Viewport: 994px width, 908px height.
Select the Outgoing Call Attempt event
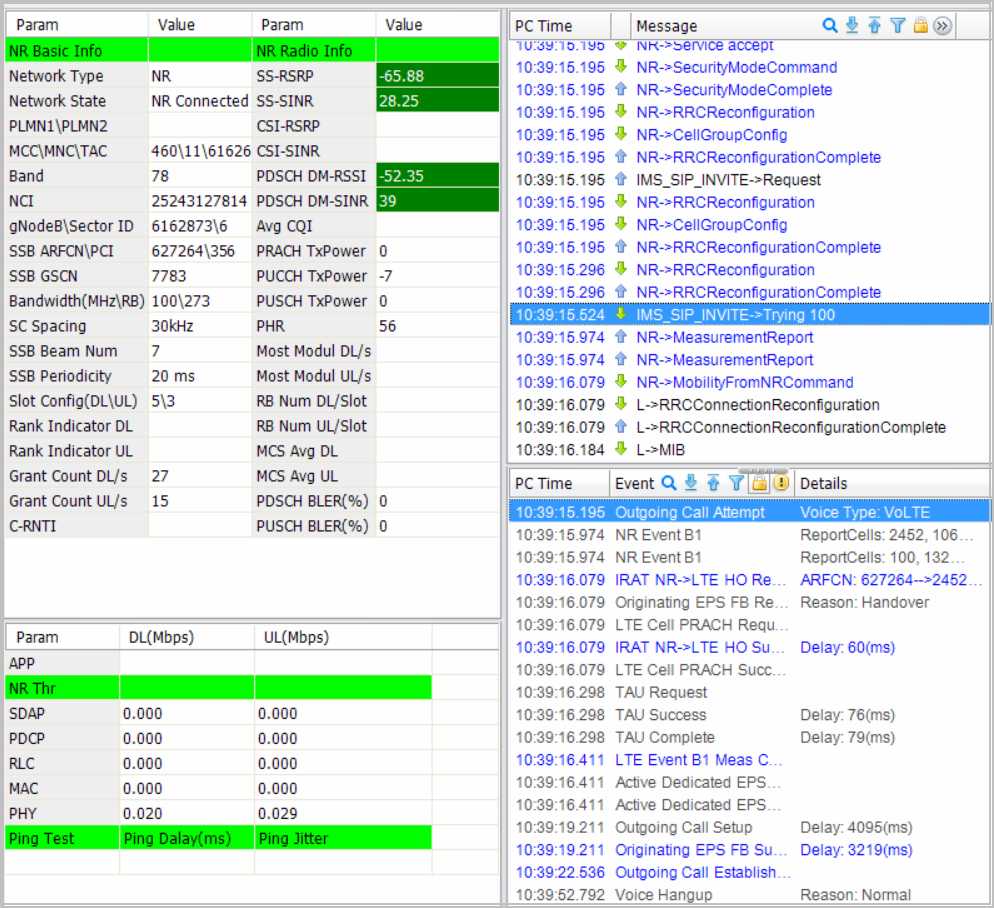click(689, 512)
